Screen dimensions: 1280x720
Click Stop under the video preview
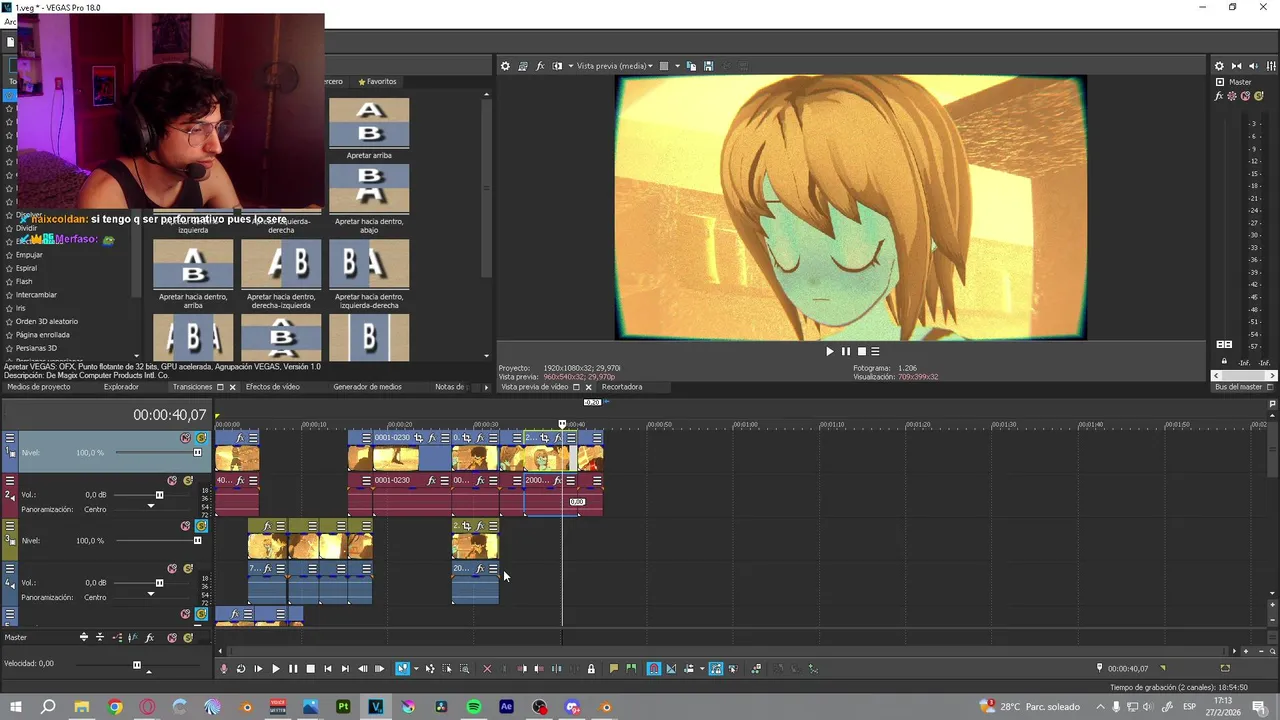861,351
